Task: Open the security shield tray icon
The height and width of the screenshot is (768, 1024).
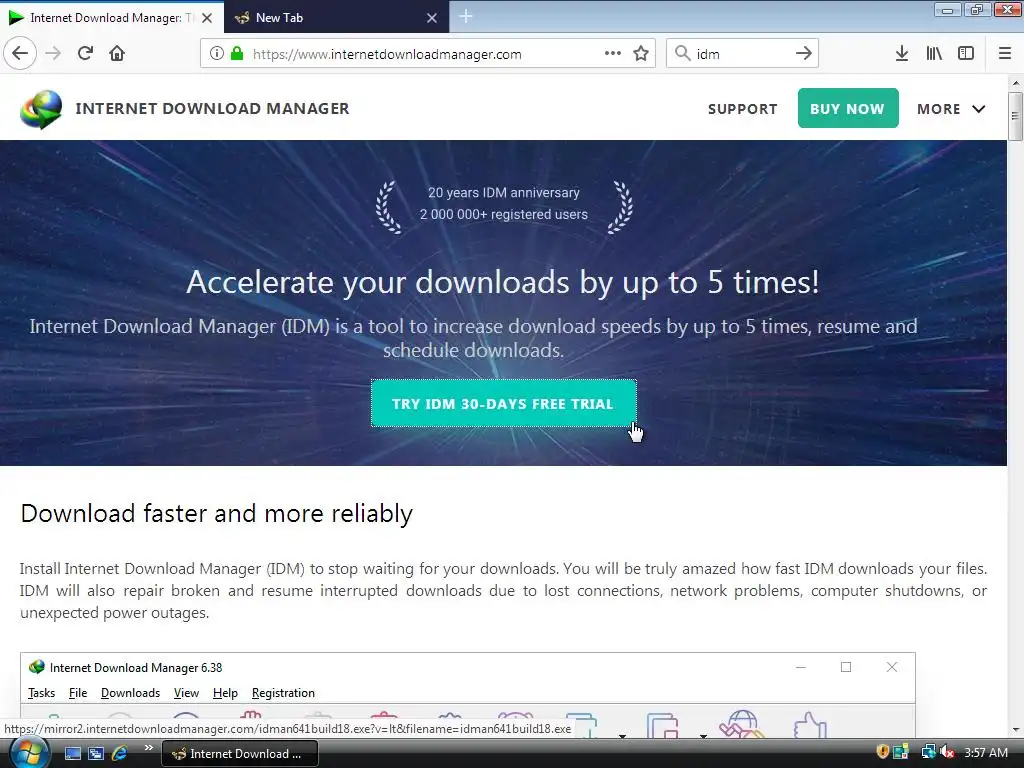Action: pos(882,752)
